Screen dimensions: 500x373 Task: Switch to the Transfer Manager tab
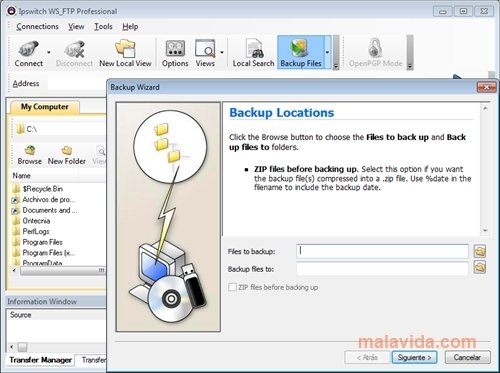(x=40, y=360)
